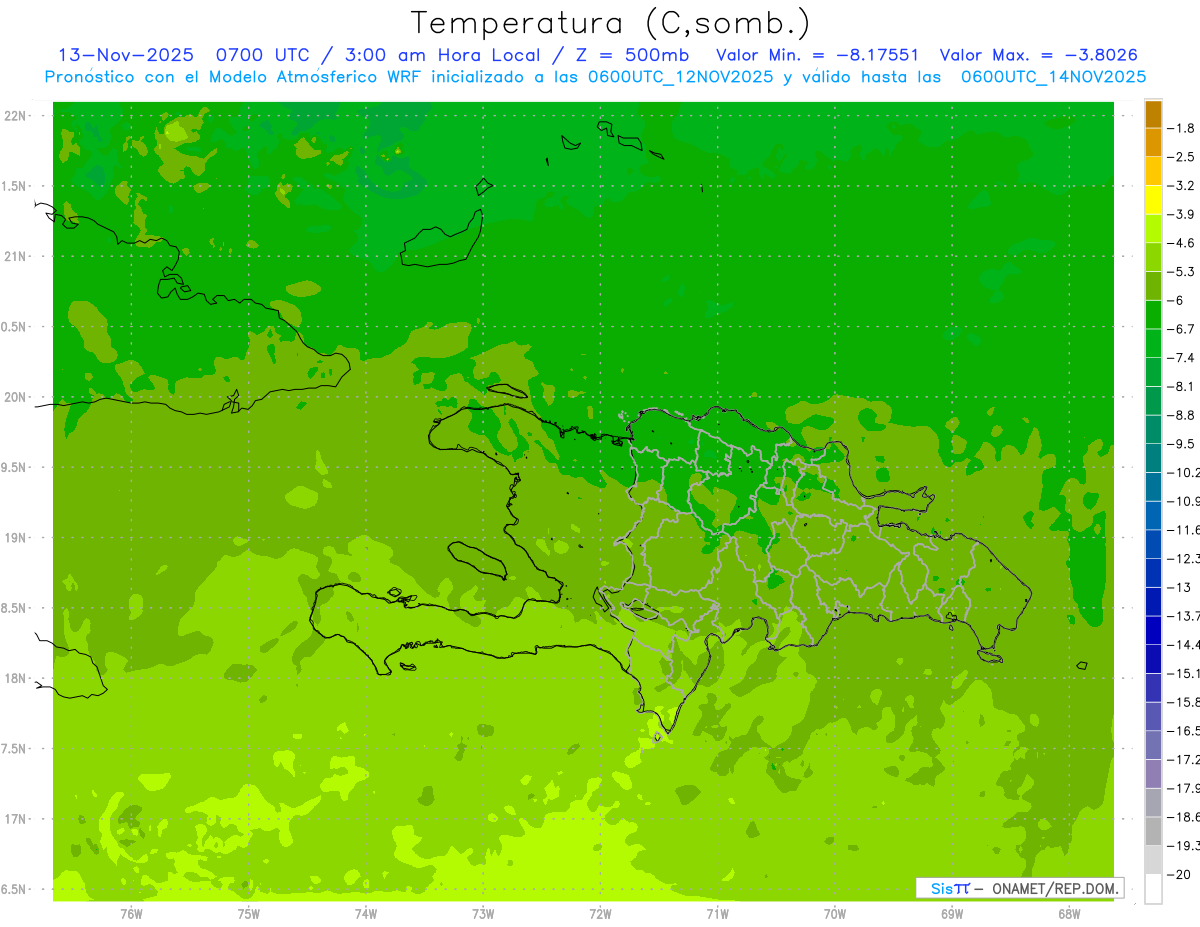Screen dimensions: 1200x927
Task: Click the "74W" longitude label
Action: click(366, 914)
